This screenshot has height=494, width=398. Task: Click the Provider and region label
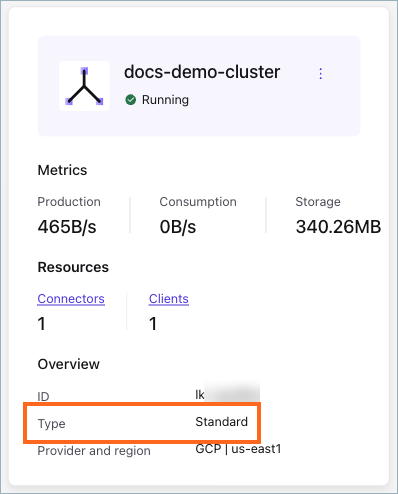tap(94, 451)
